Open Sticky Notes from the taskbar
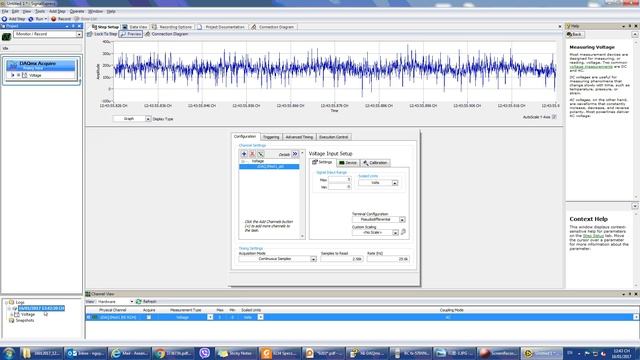The height and width of the screenshot is (360, 640). pos(236,353)
